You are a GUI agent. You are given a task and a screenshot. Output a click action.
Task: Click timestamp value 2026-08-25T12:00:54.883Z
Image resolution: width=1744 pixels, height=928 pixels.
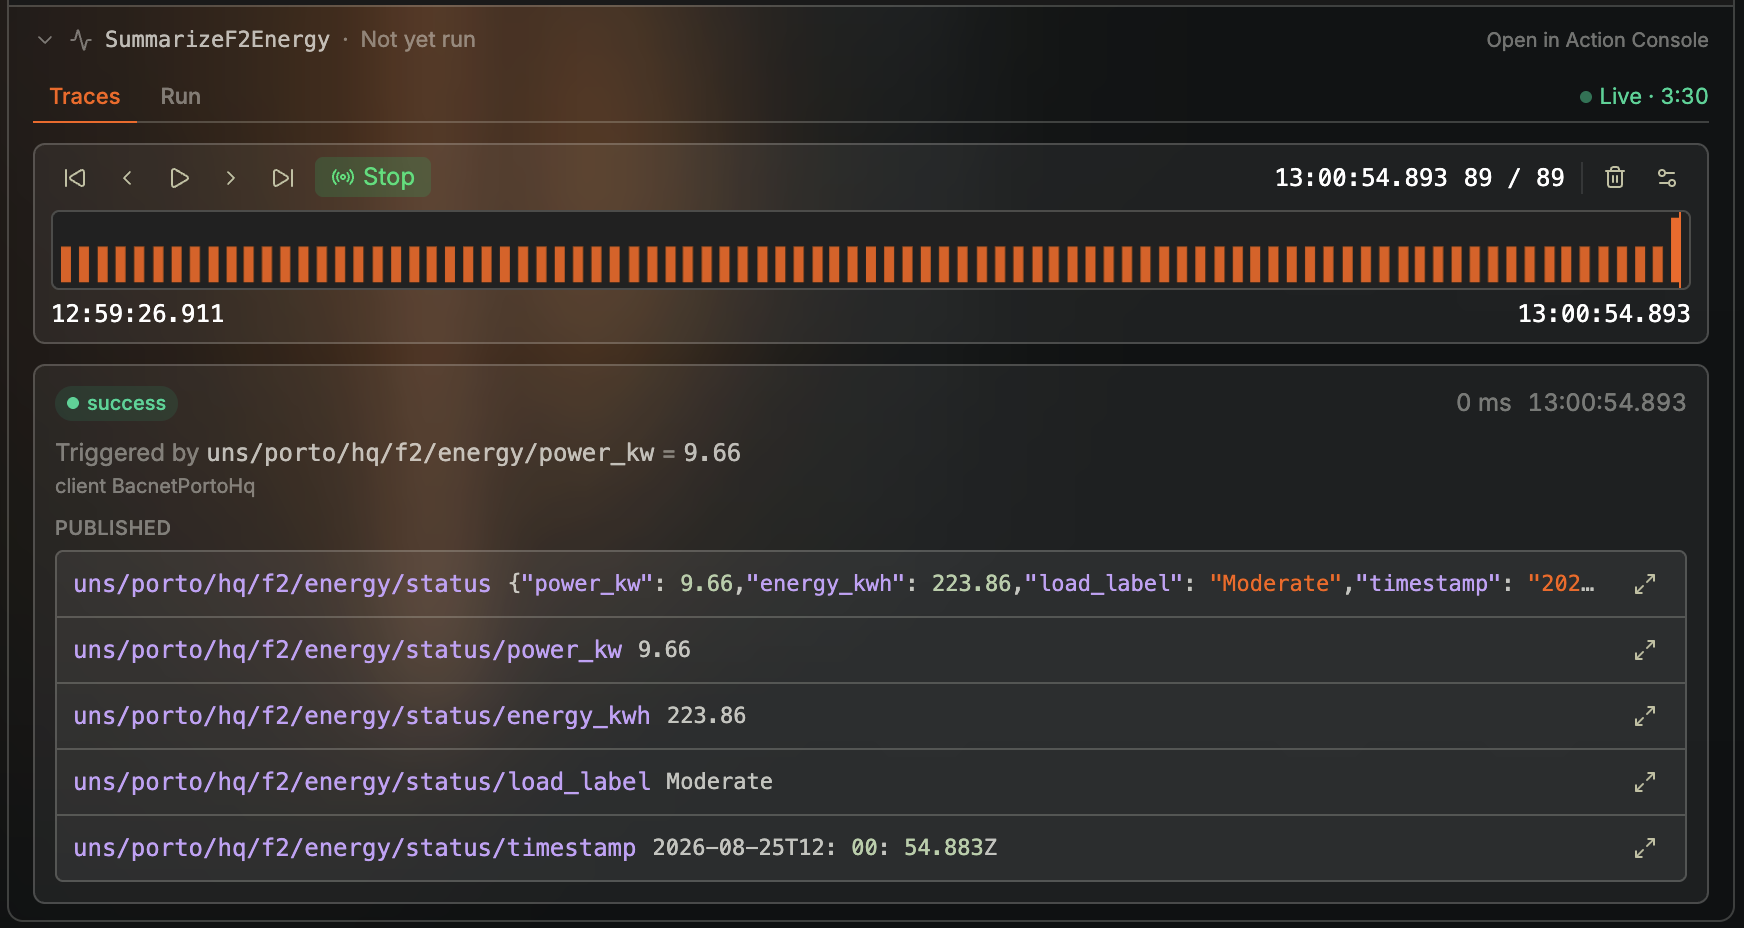coord(825,848)
